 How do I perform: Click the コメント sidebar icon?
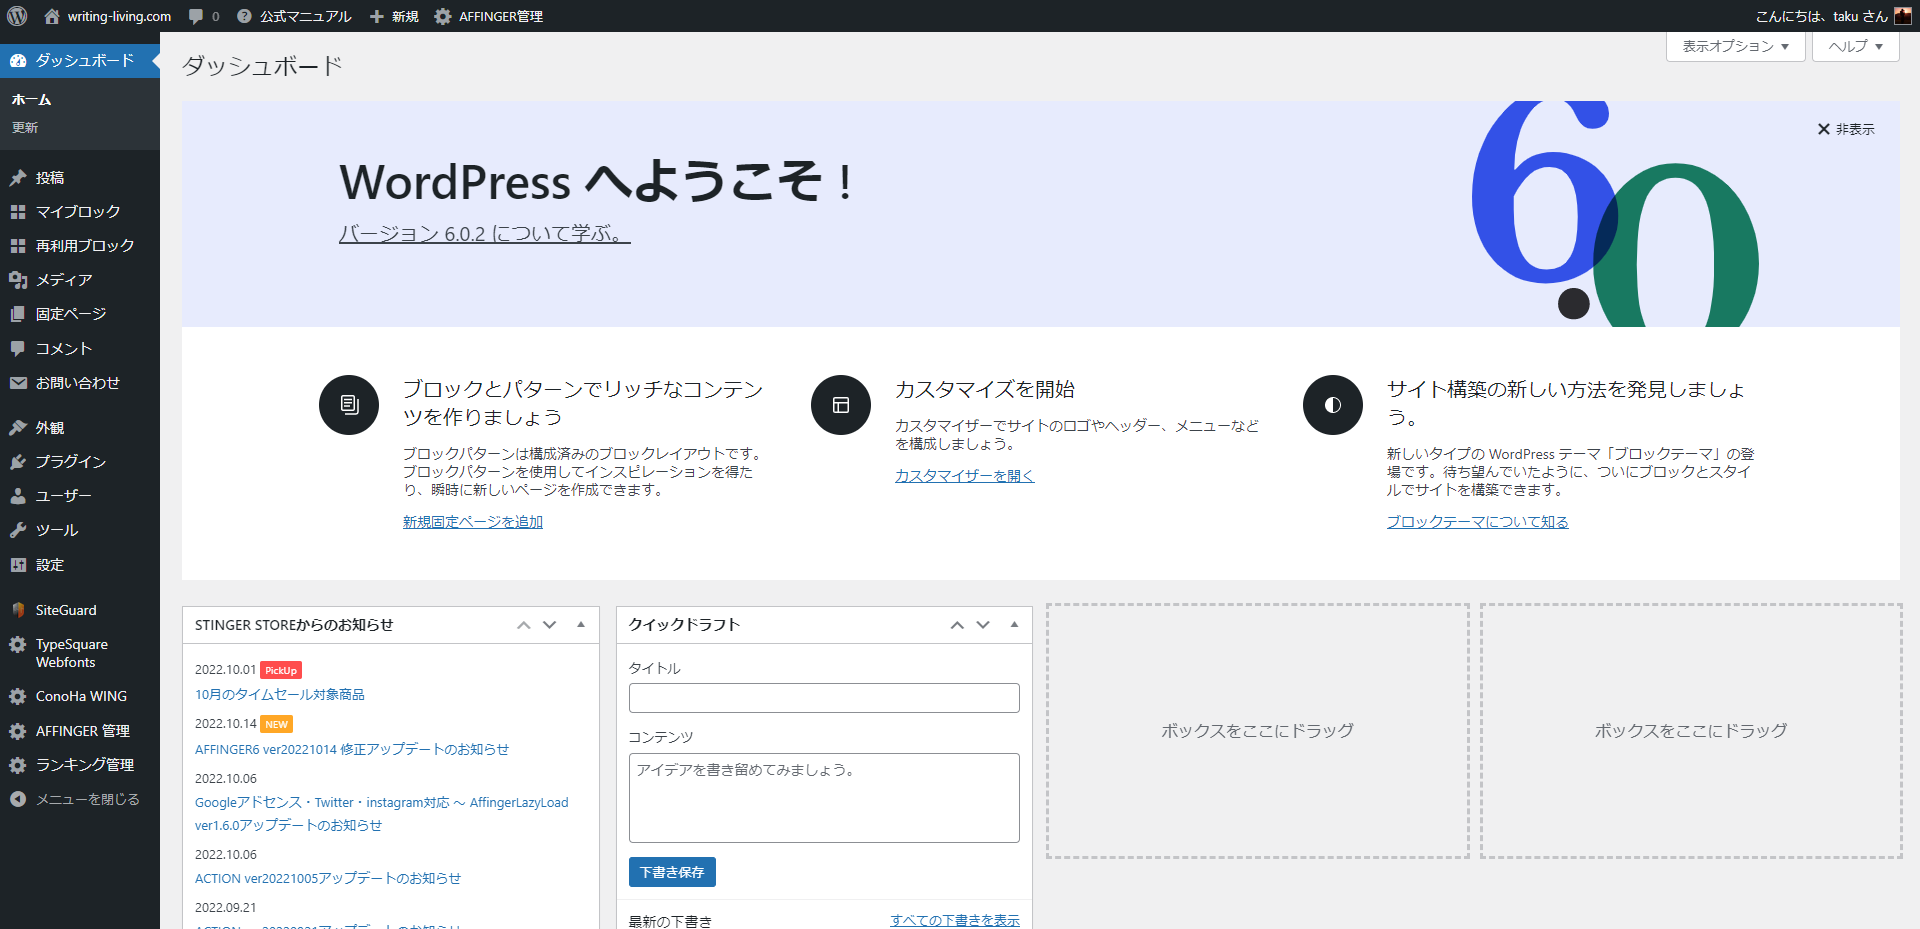pyautogui.click(x=18, y=348)
